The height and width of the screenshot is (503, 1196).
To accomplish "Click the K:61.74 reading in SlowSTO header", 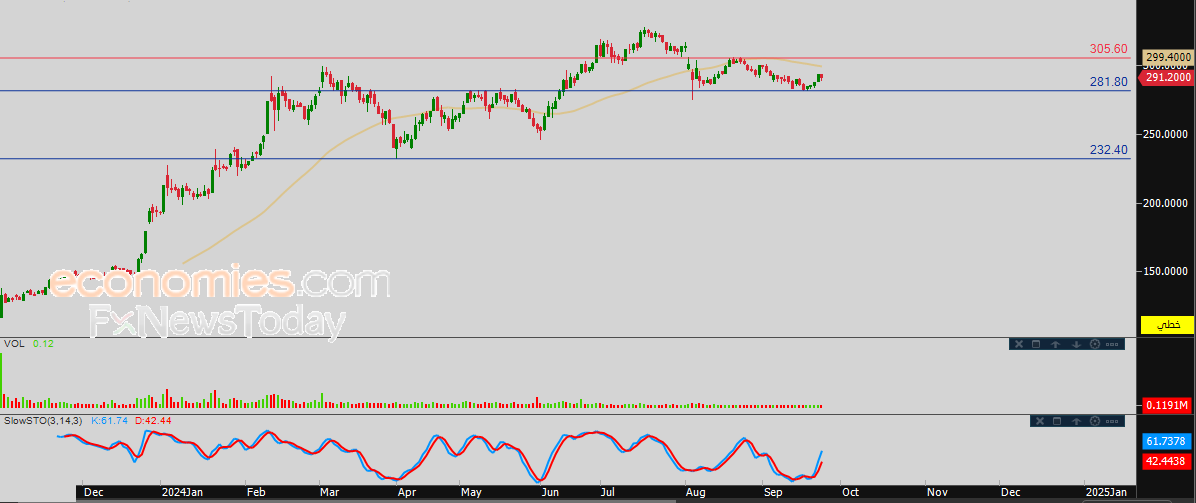I will (x=111, y=421).
